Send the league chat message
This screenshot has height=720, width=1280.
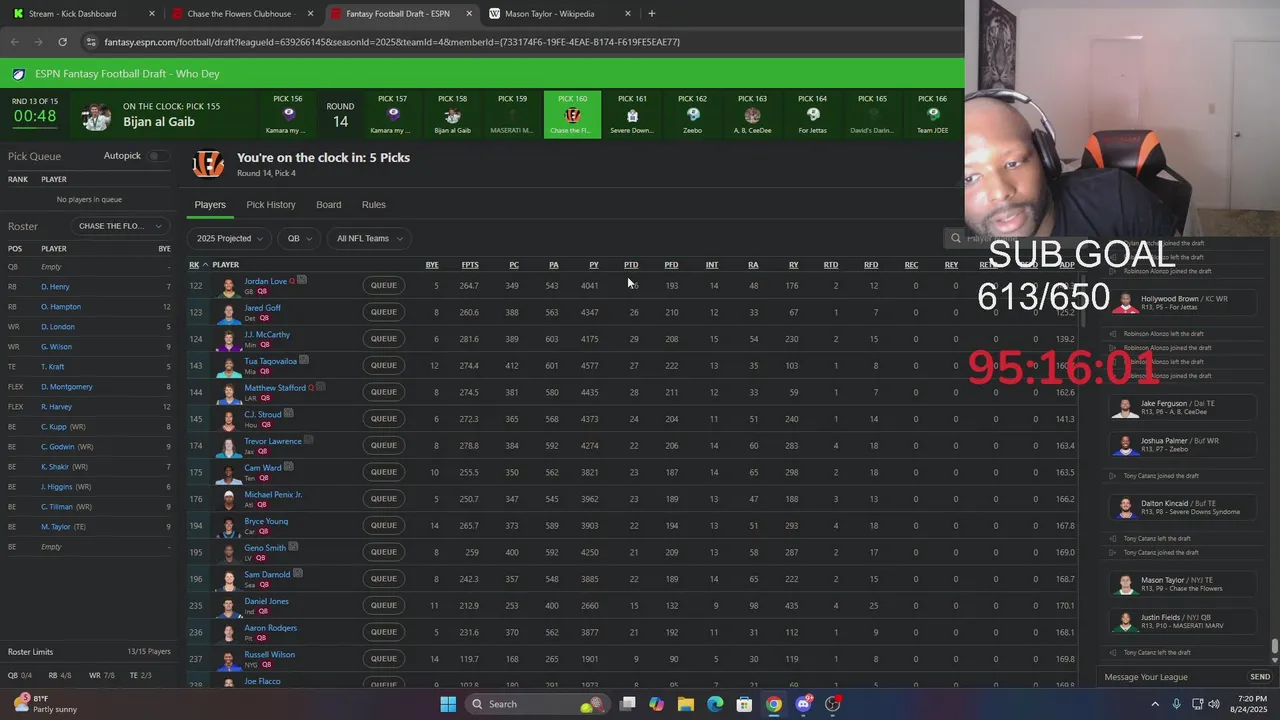tap(1260, 677)
